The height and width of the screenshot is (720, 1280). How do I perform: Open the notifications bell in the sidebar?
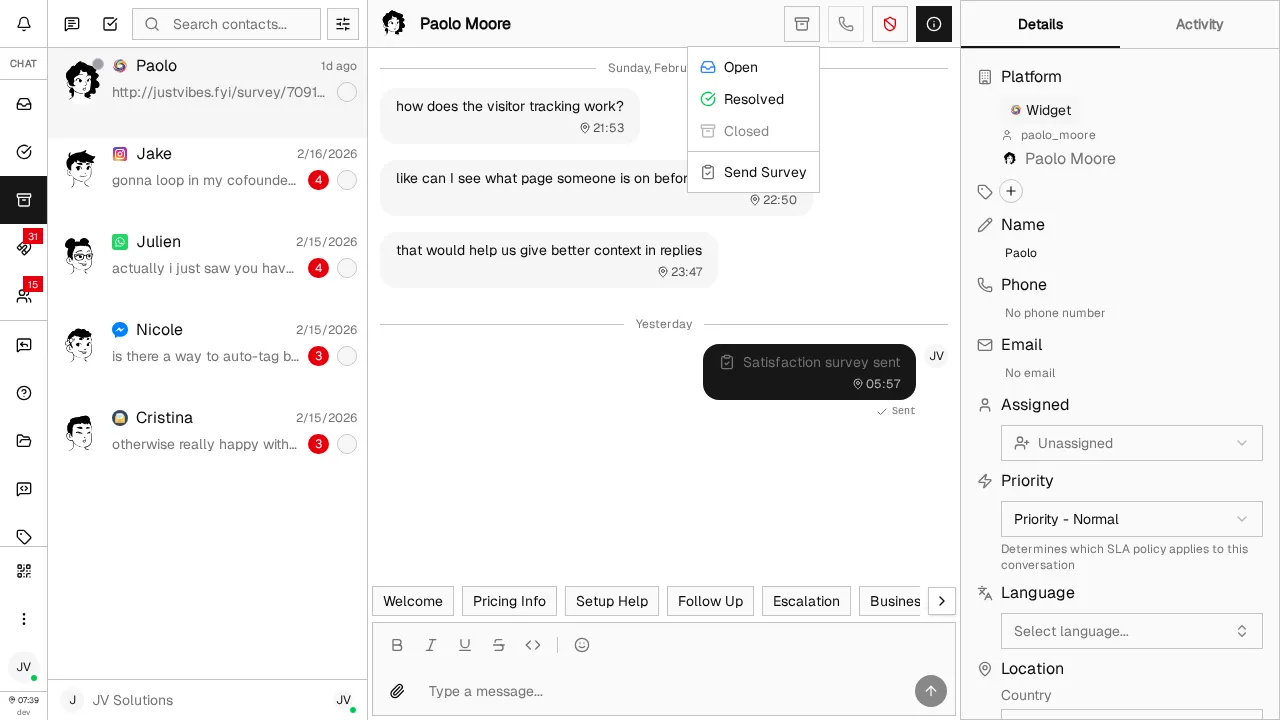click(x=23, y=23)
